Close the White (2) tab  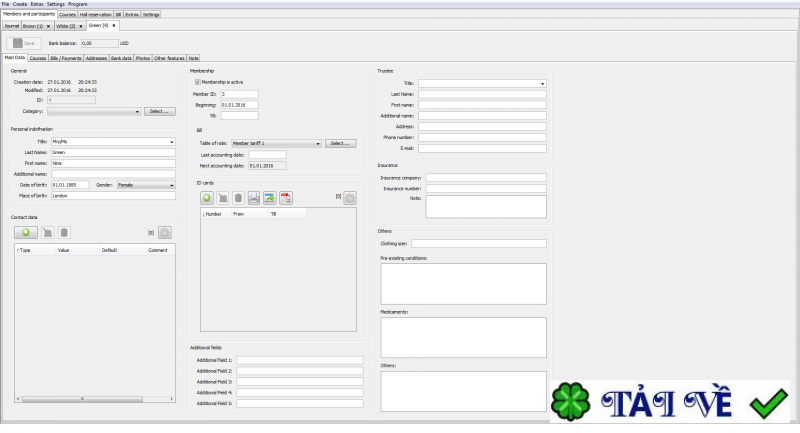(x=81, y=26)
